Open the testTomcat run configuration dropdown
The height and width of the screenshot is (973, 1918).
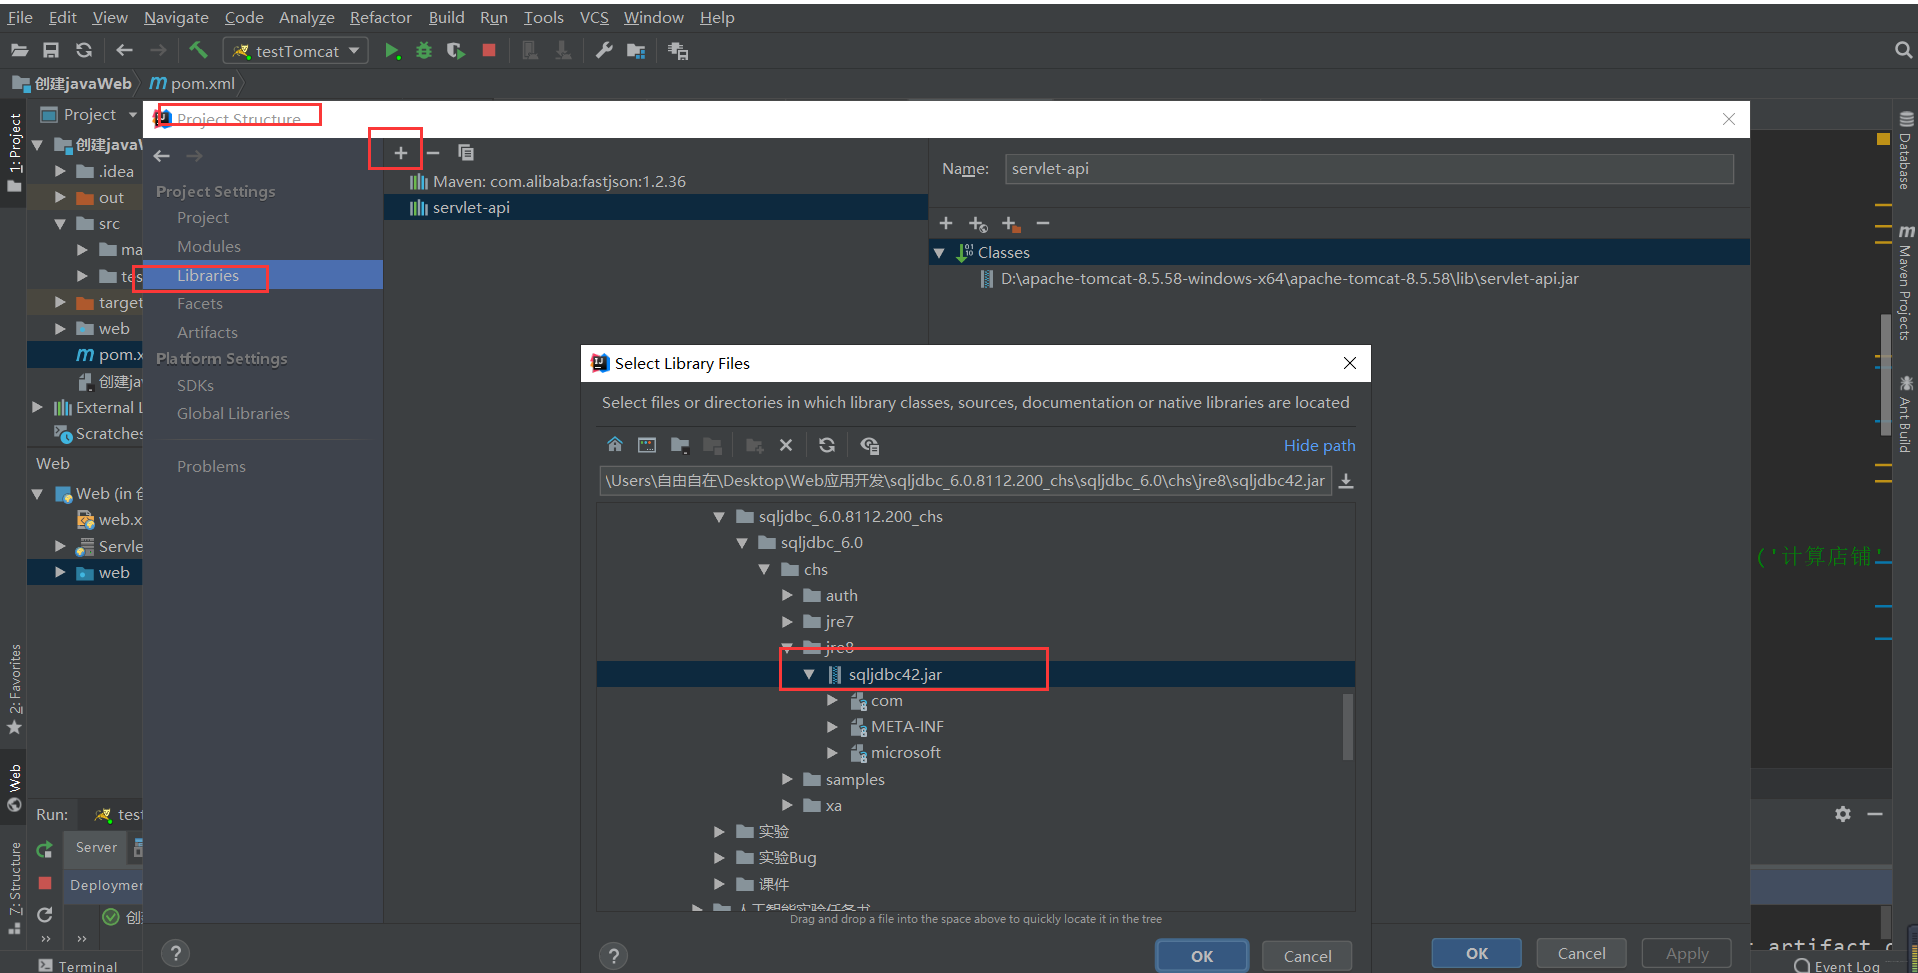point(296,51)
